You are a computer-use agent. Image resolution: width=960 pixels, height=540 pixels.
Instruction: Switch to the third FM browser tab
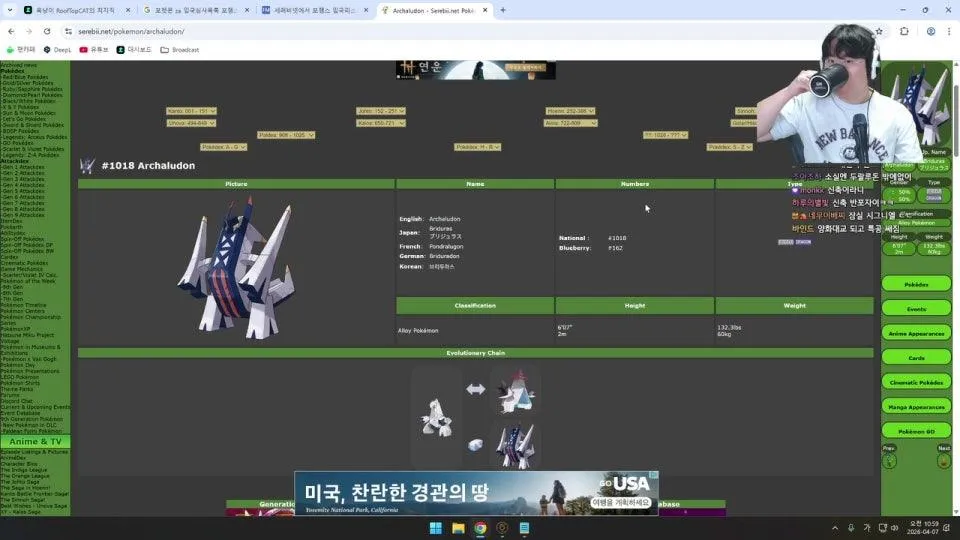(x=315, y=10)
